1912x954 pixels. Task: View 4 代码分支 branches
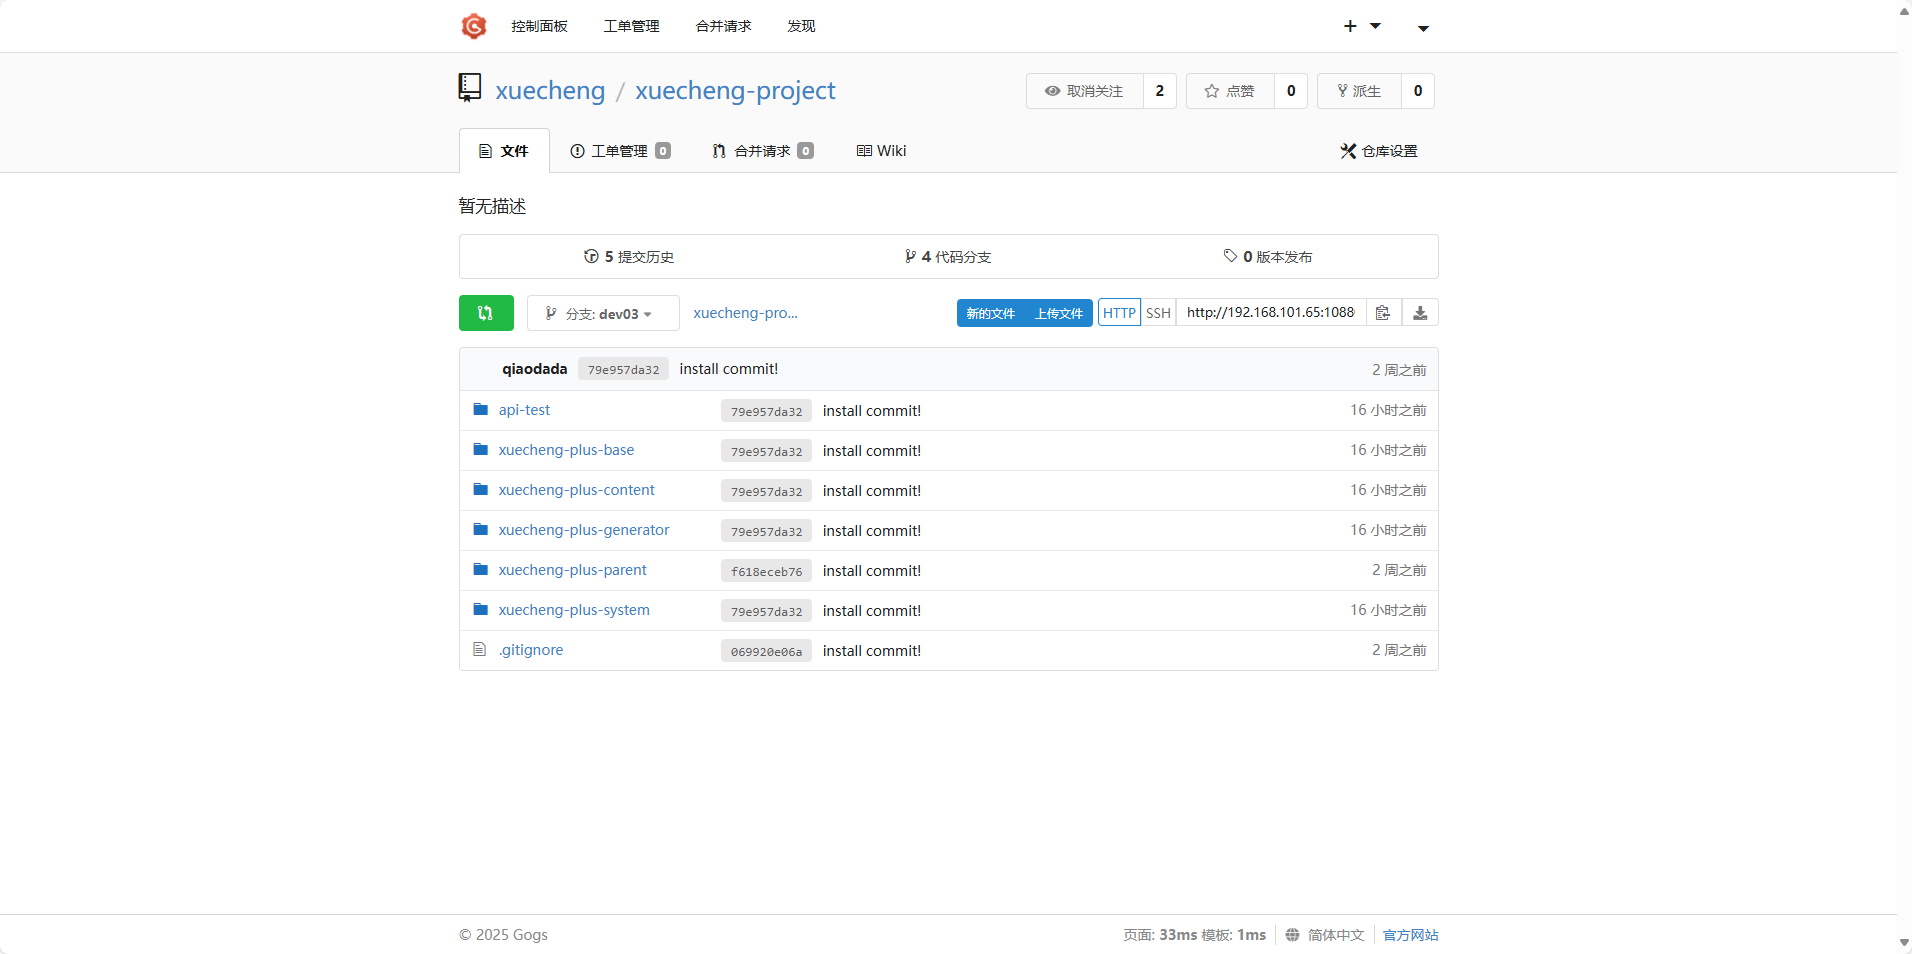click(x=948, y=257)
